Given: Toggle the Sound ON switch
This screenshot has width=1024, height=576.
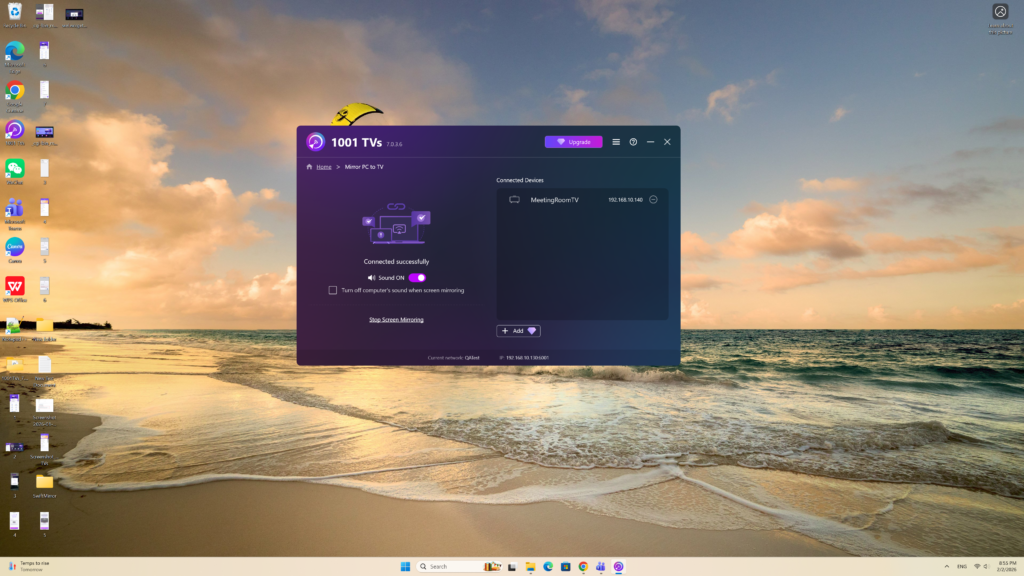Looking at the screenshot, I should pyautogui.click(x=417, y=277).
